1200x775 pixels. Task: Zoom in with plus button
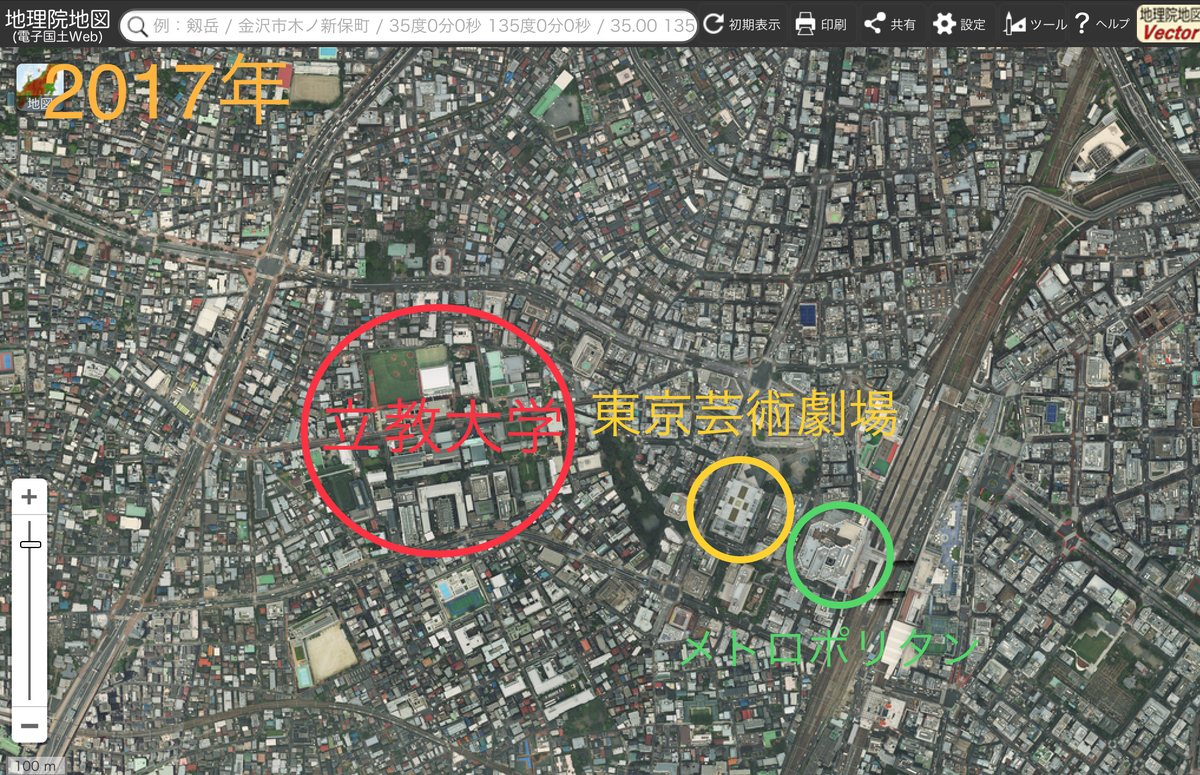[29, 497]
